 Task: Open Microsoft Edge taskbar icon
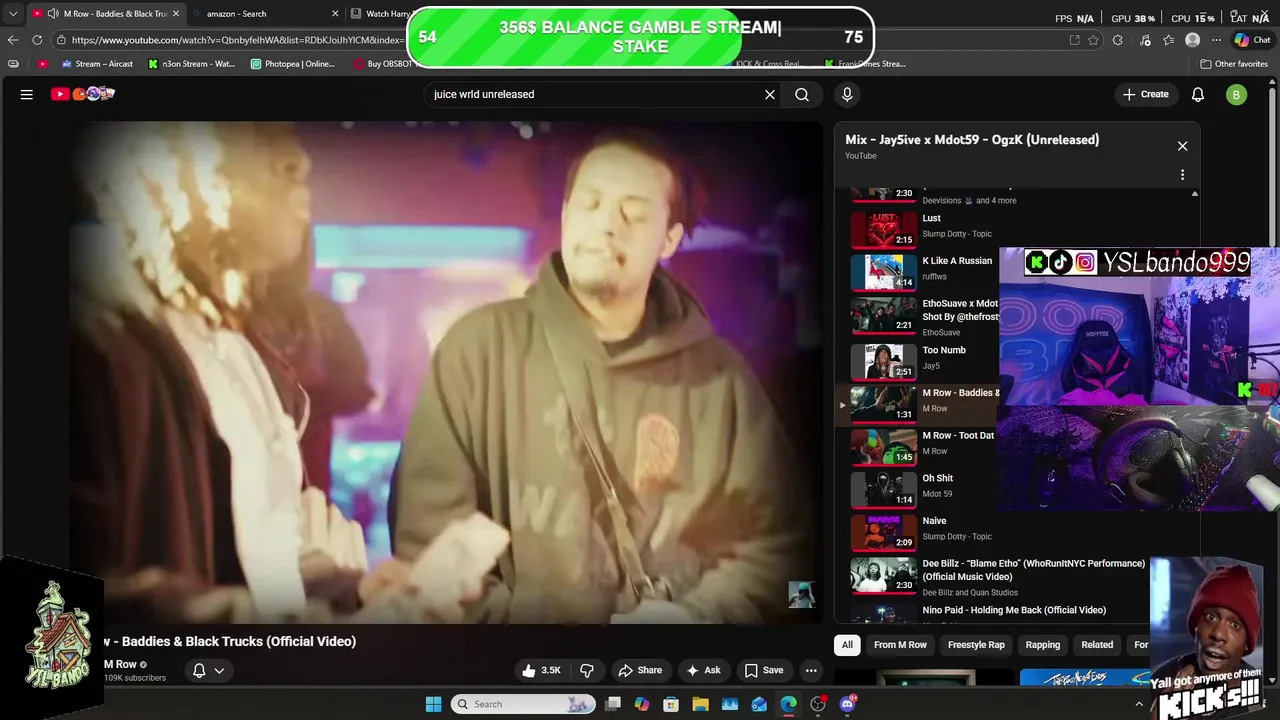pos(789,704)
